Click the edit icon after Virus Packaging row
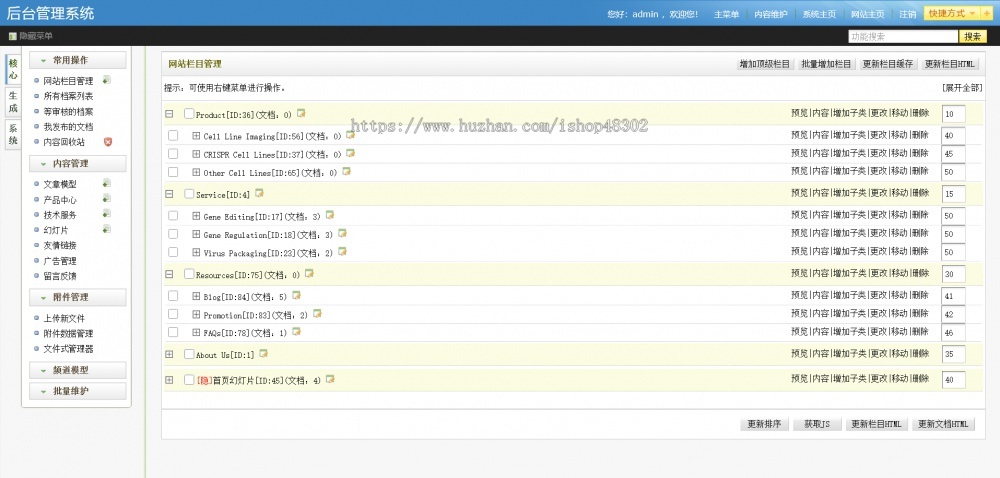 click(342, 252)
